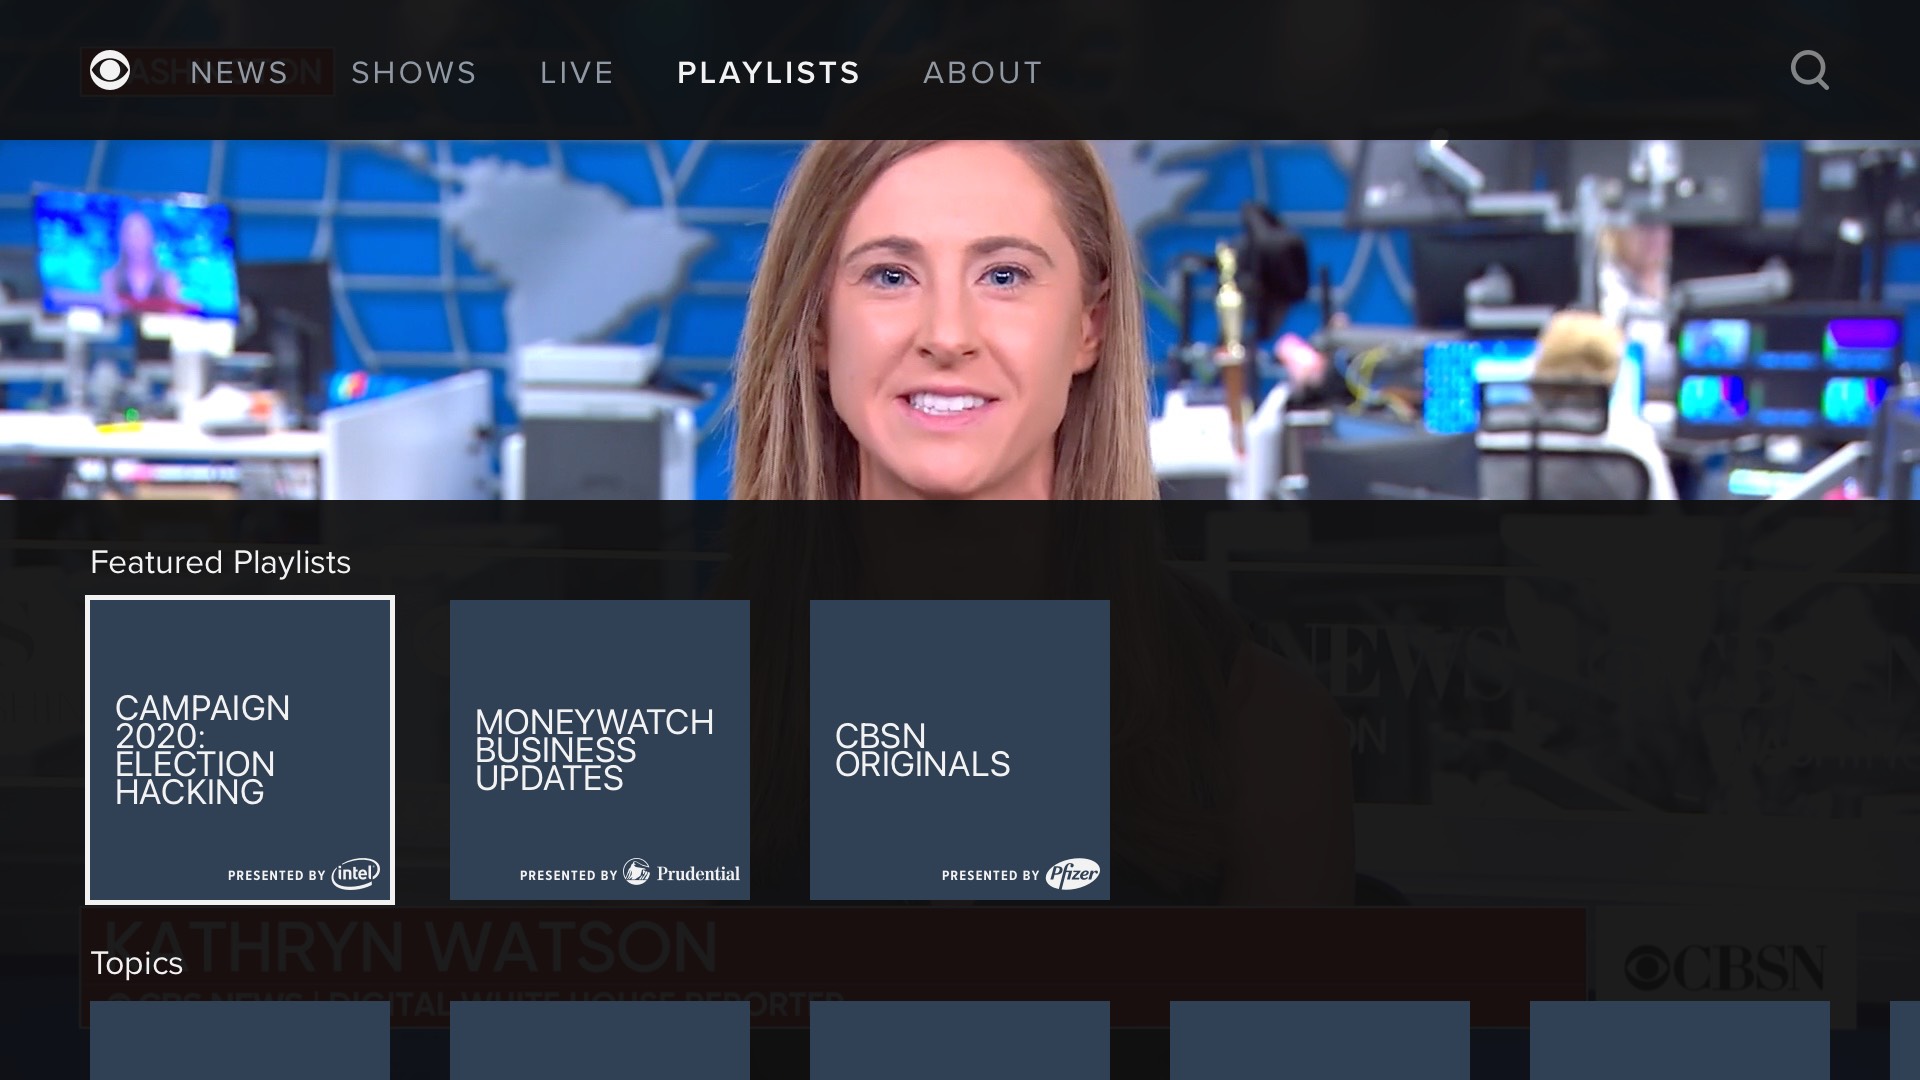Image resolution: width=1920 pixels, height=1080 pixels.
Task: Click the Pfizer logo on the CBSN Originals tile
Action: click(1074, 872)
